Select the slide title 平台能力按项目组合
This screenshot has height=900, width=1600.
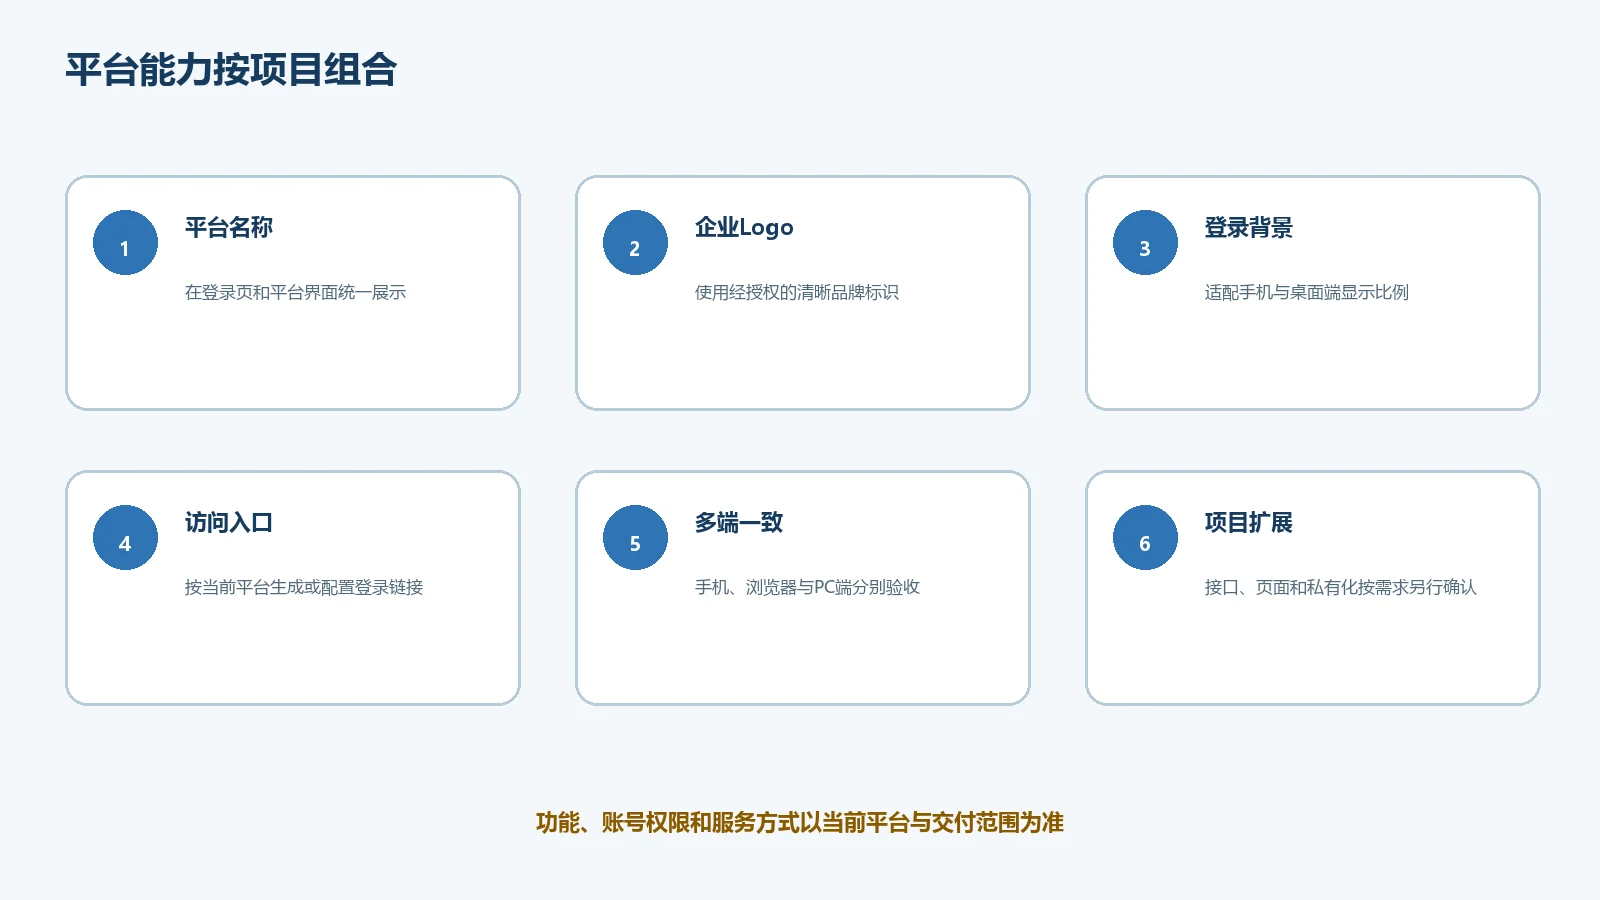click(231, 70)
